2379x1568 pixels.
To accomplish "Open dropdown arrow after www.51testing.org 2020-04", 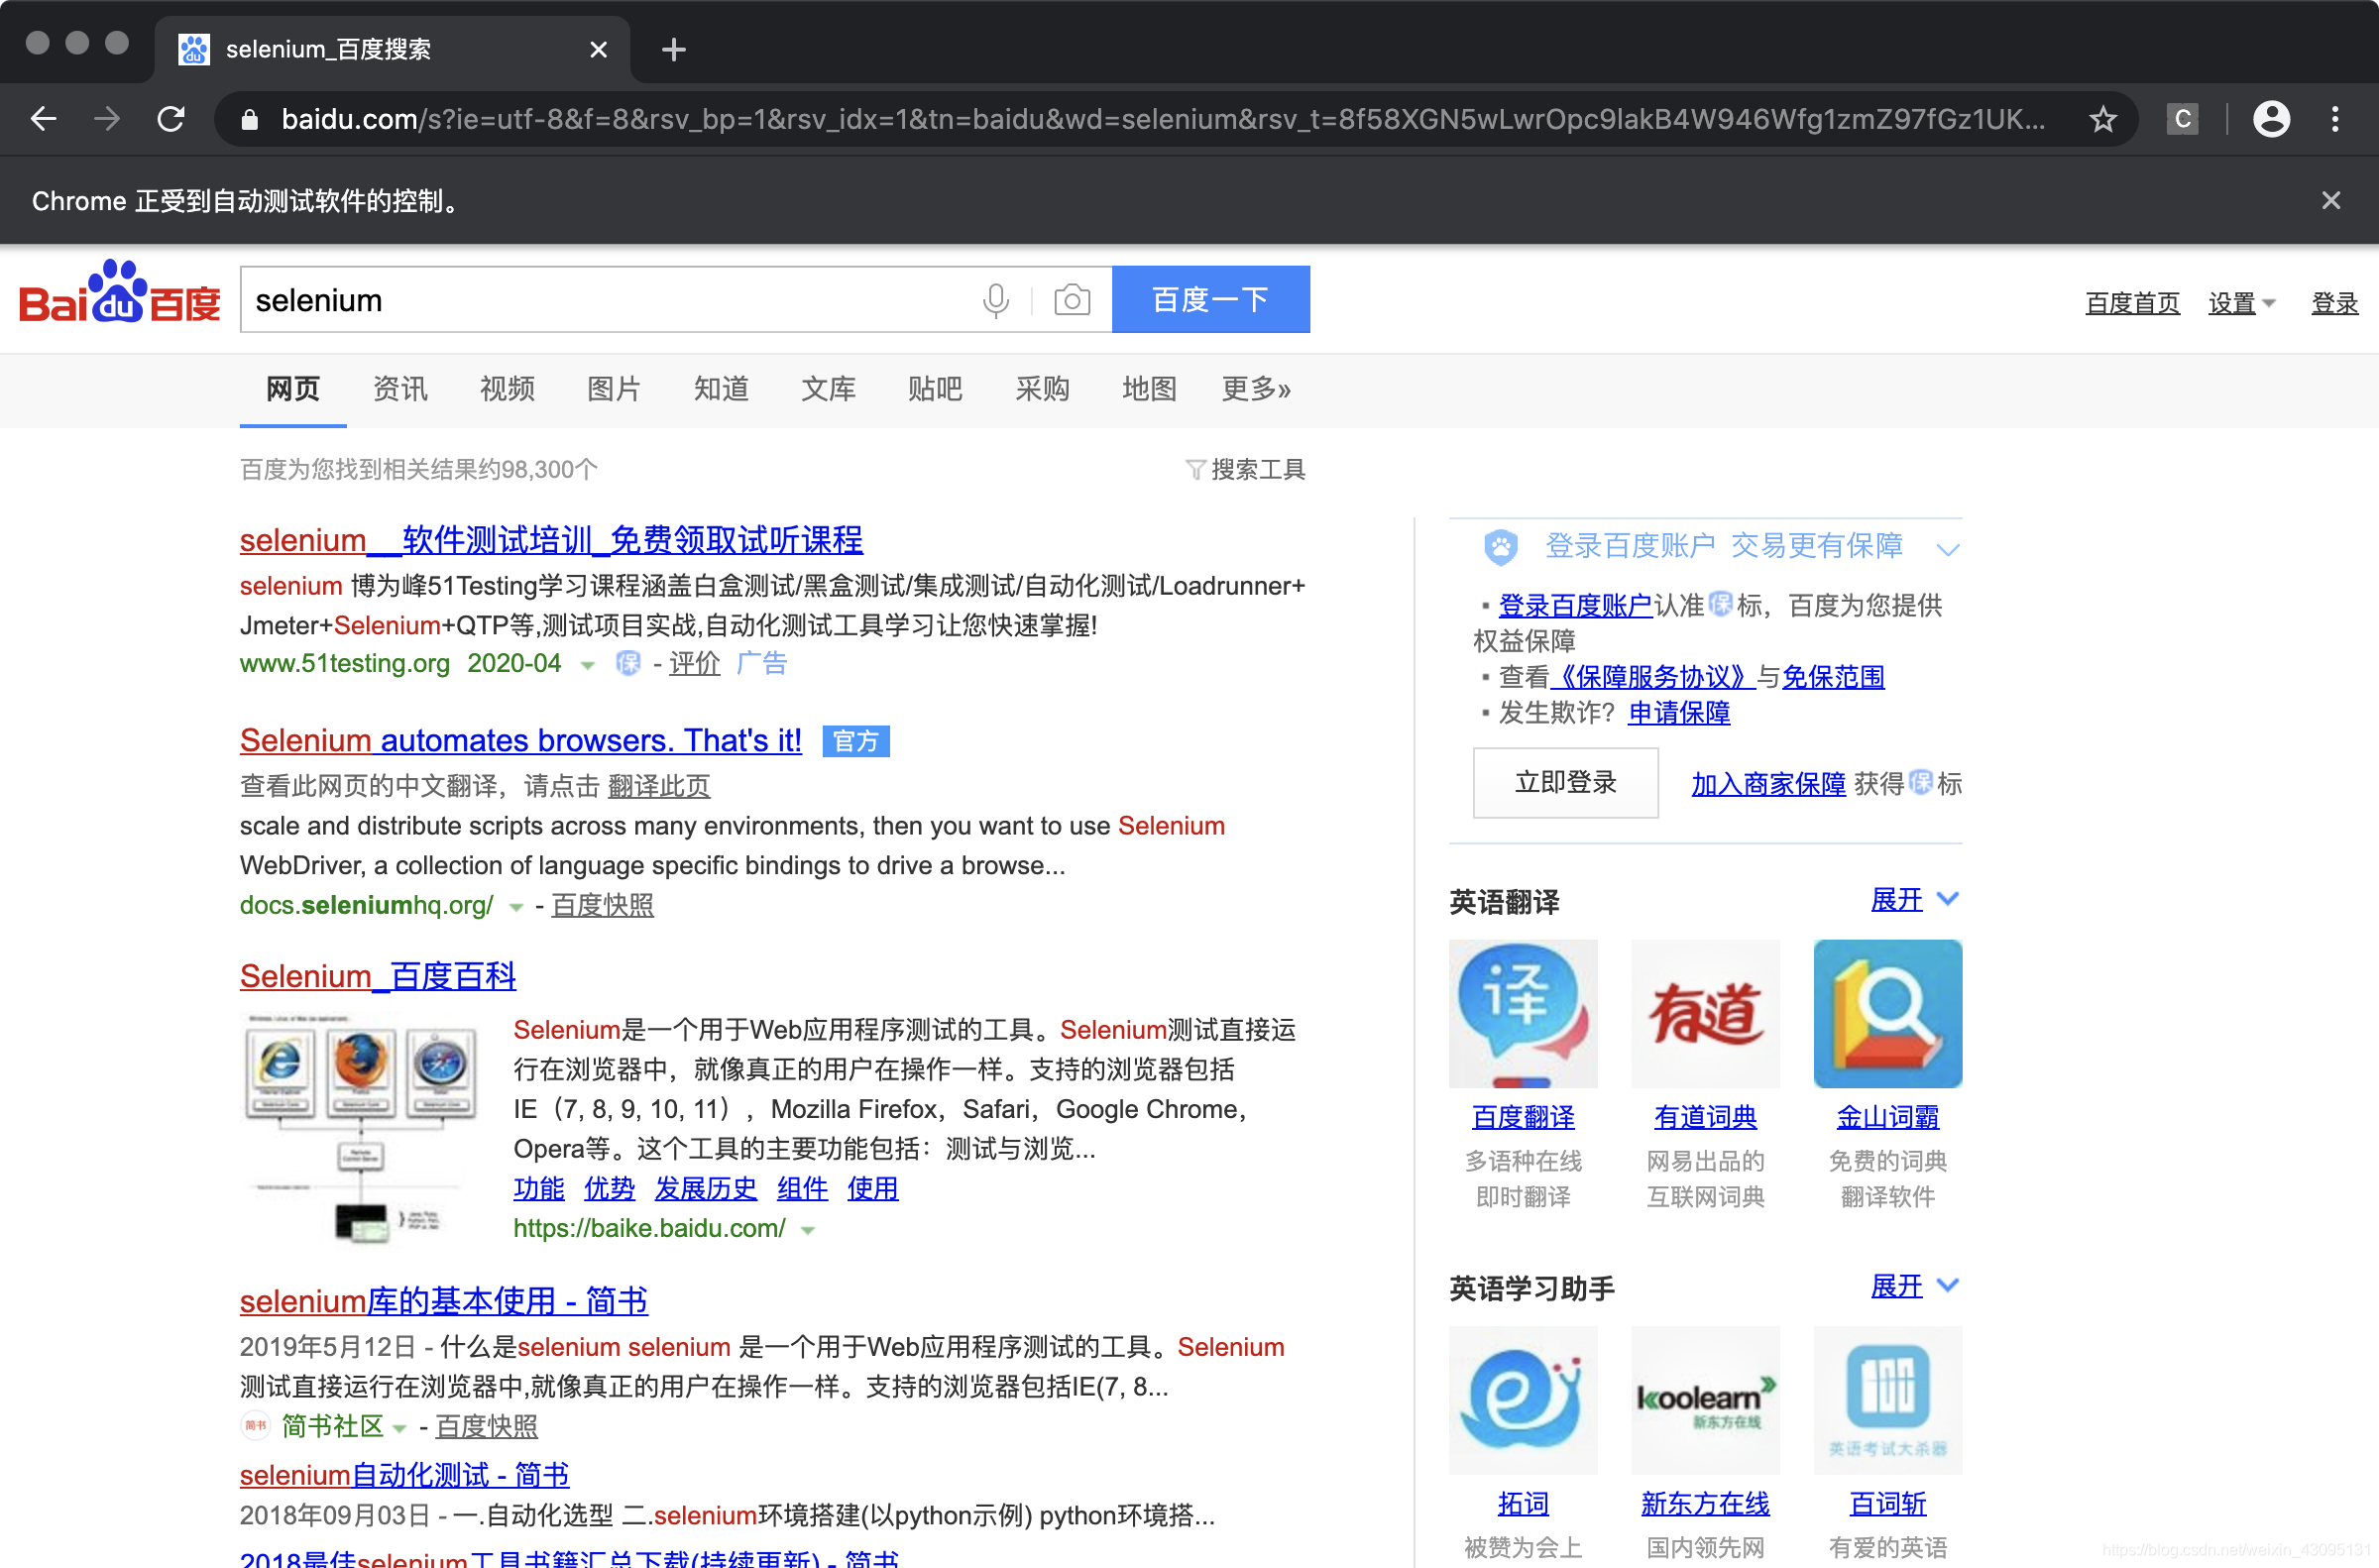I will [588, 665].
